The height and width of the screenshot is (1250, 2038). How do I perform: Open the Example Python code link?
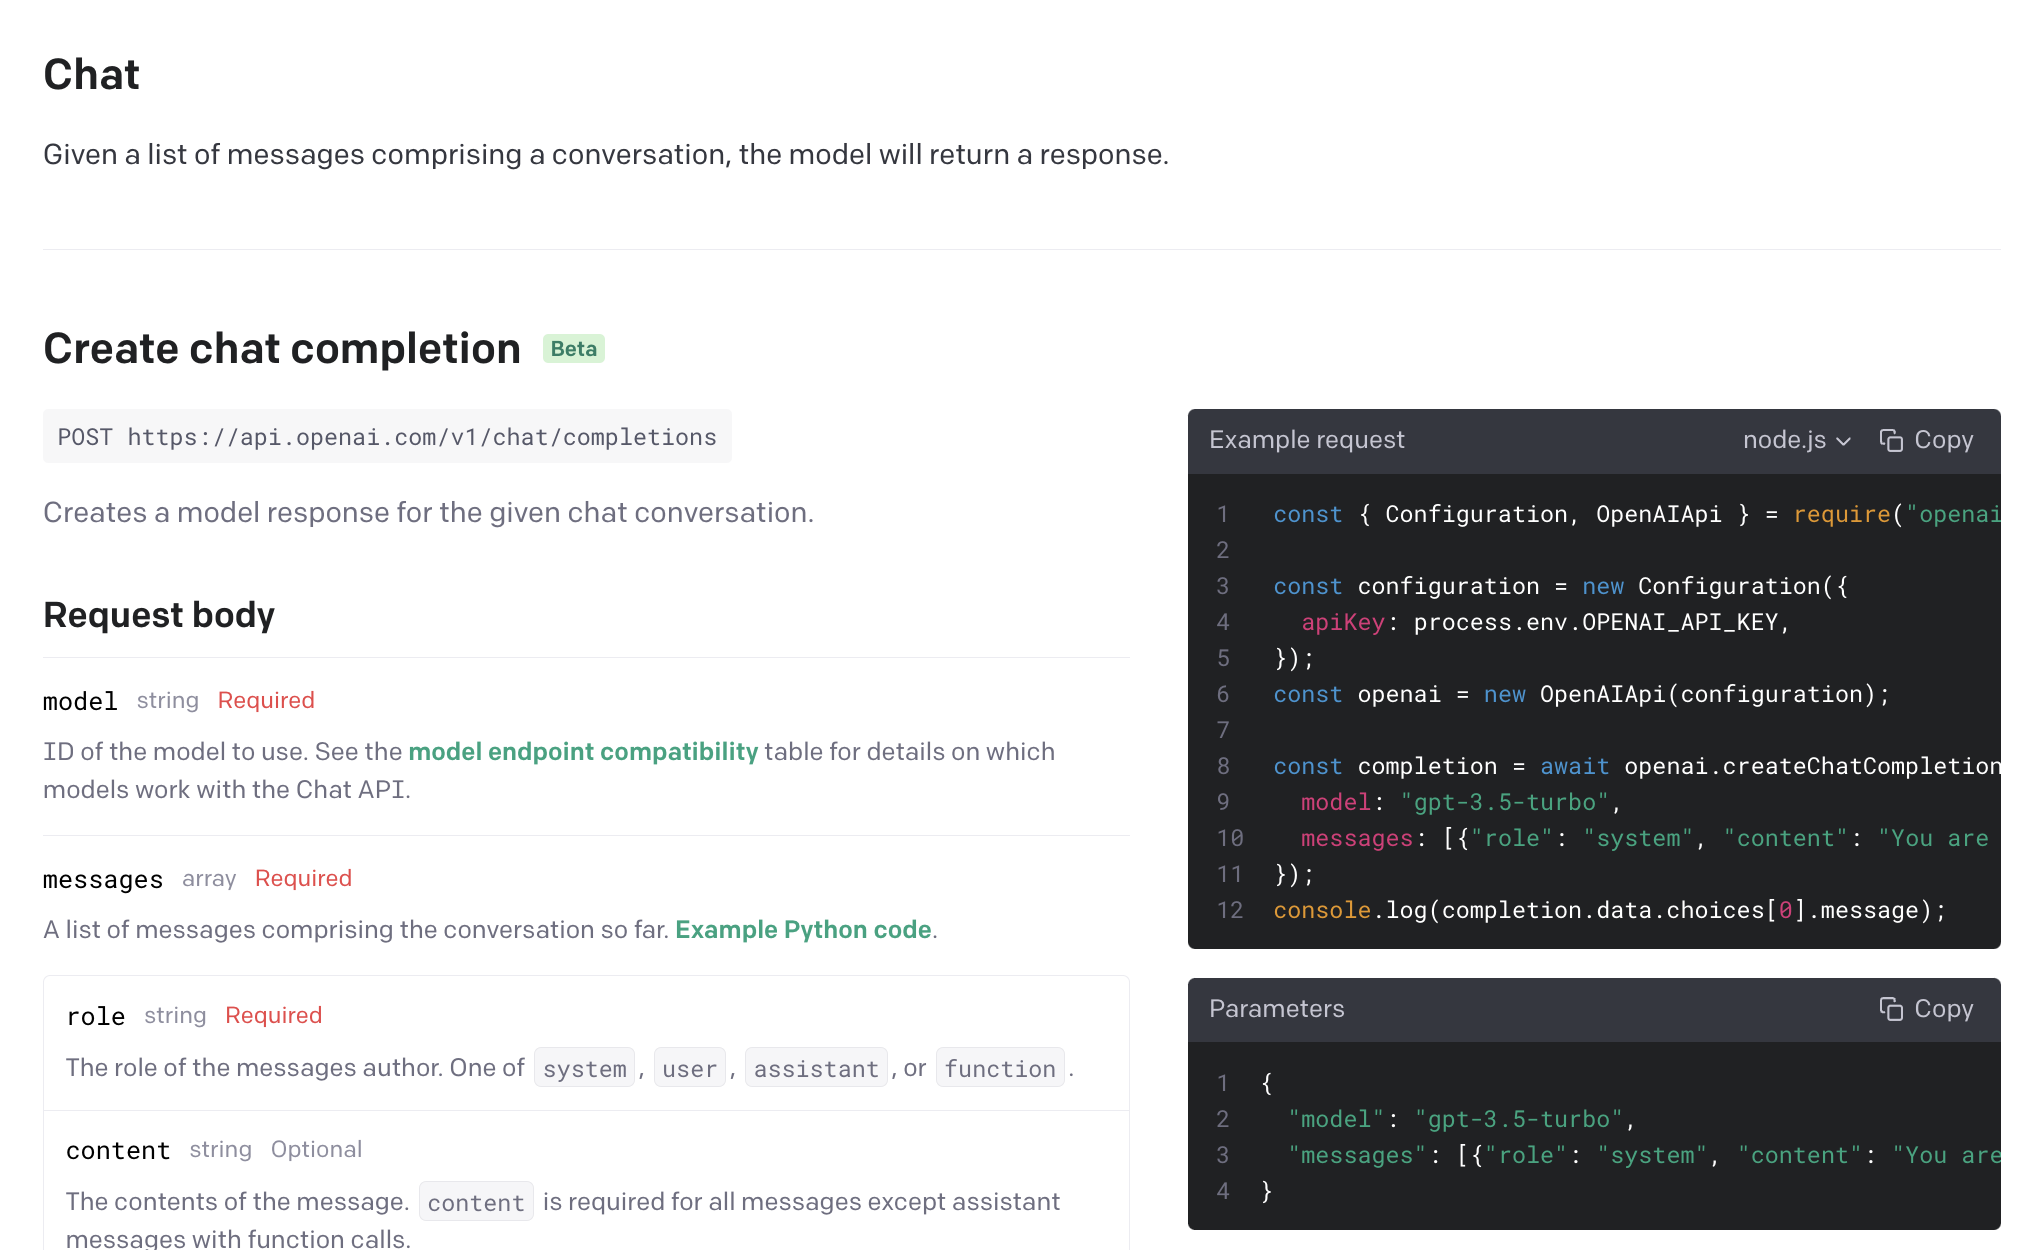pyautogui.click(x=803, y=930)
